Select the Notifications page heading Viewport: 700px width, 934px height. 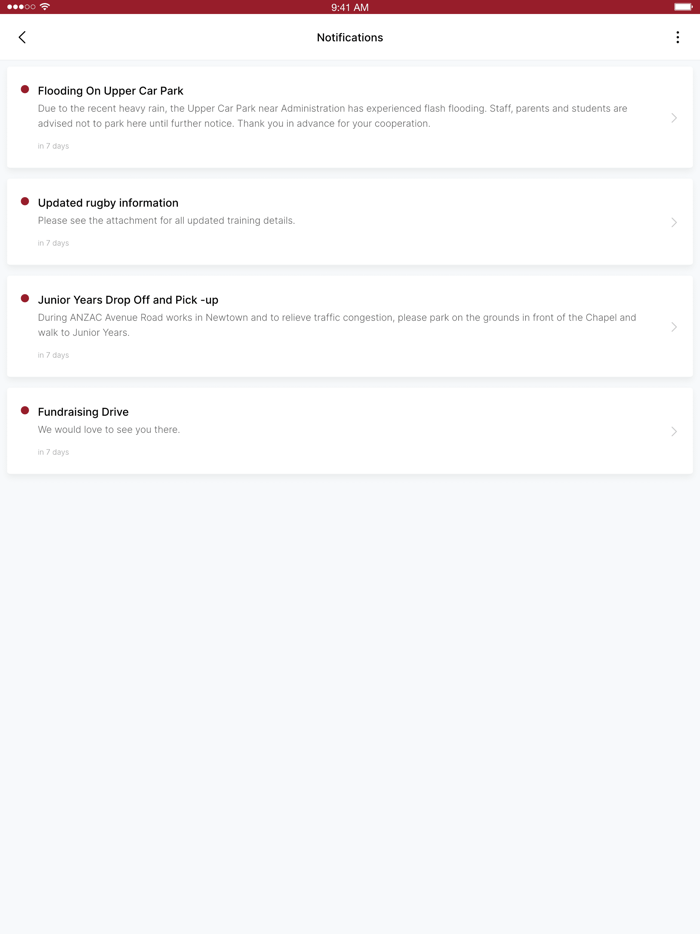(350, 38)
